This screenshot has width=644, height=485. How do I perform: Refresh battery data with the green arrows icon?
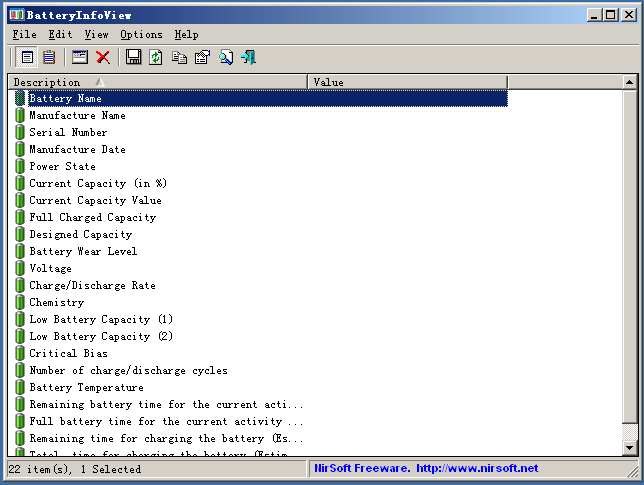click(156, 57)
